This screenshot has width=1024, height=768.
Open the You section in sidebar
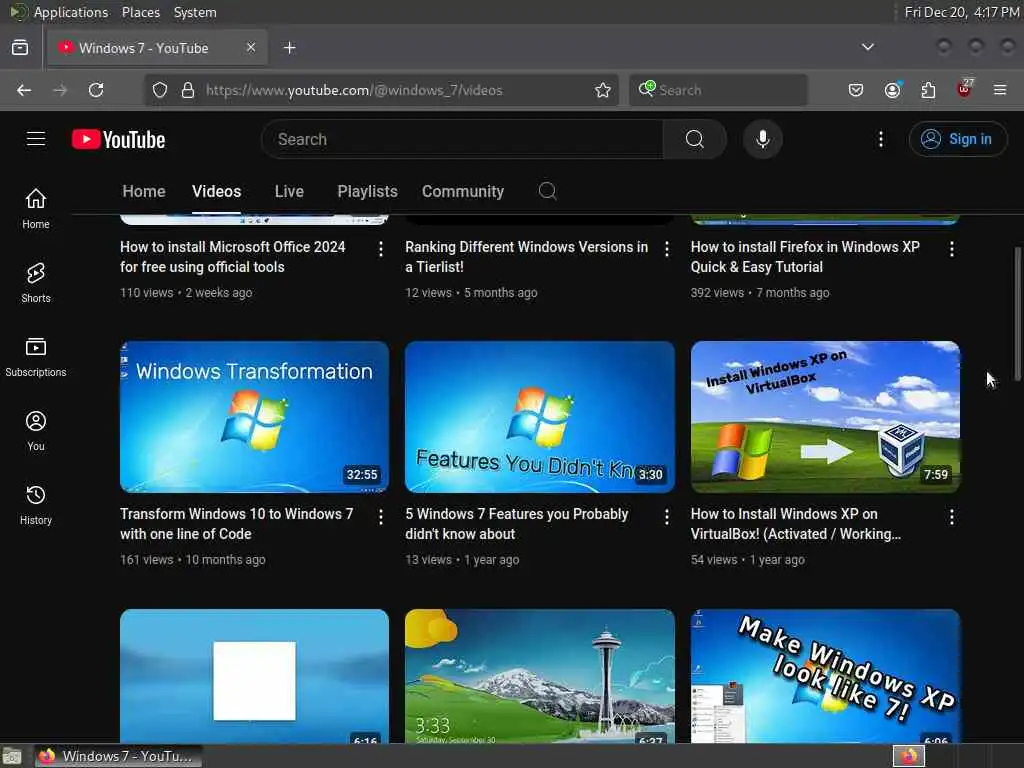pyautogui.click(x=36, y=431)
